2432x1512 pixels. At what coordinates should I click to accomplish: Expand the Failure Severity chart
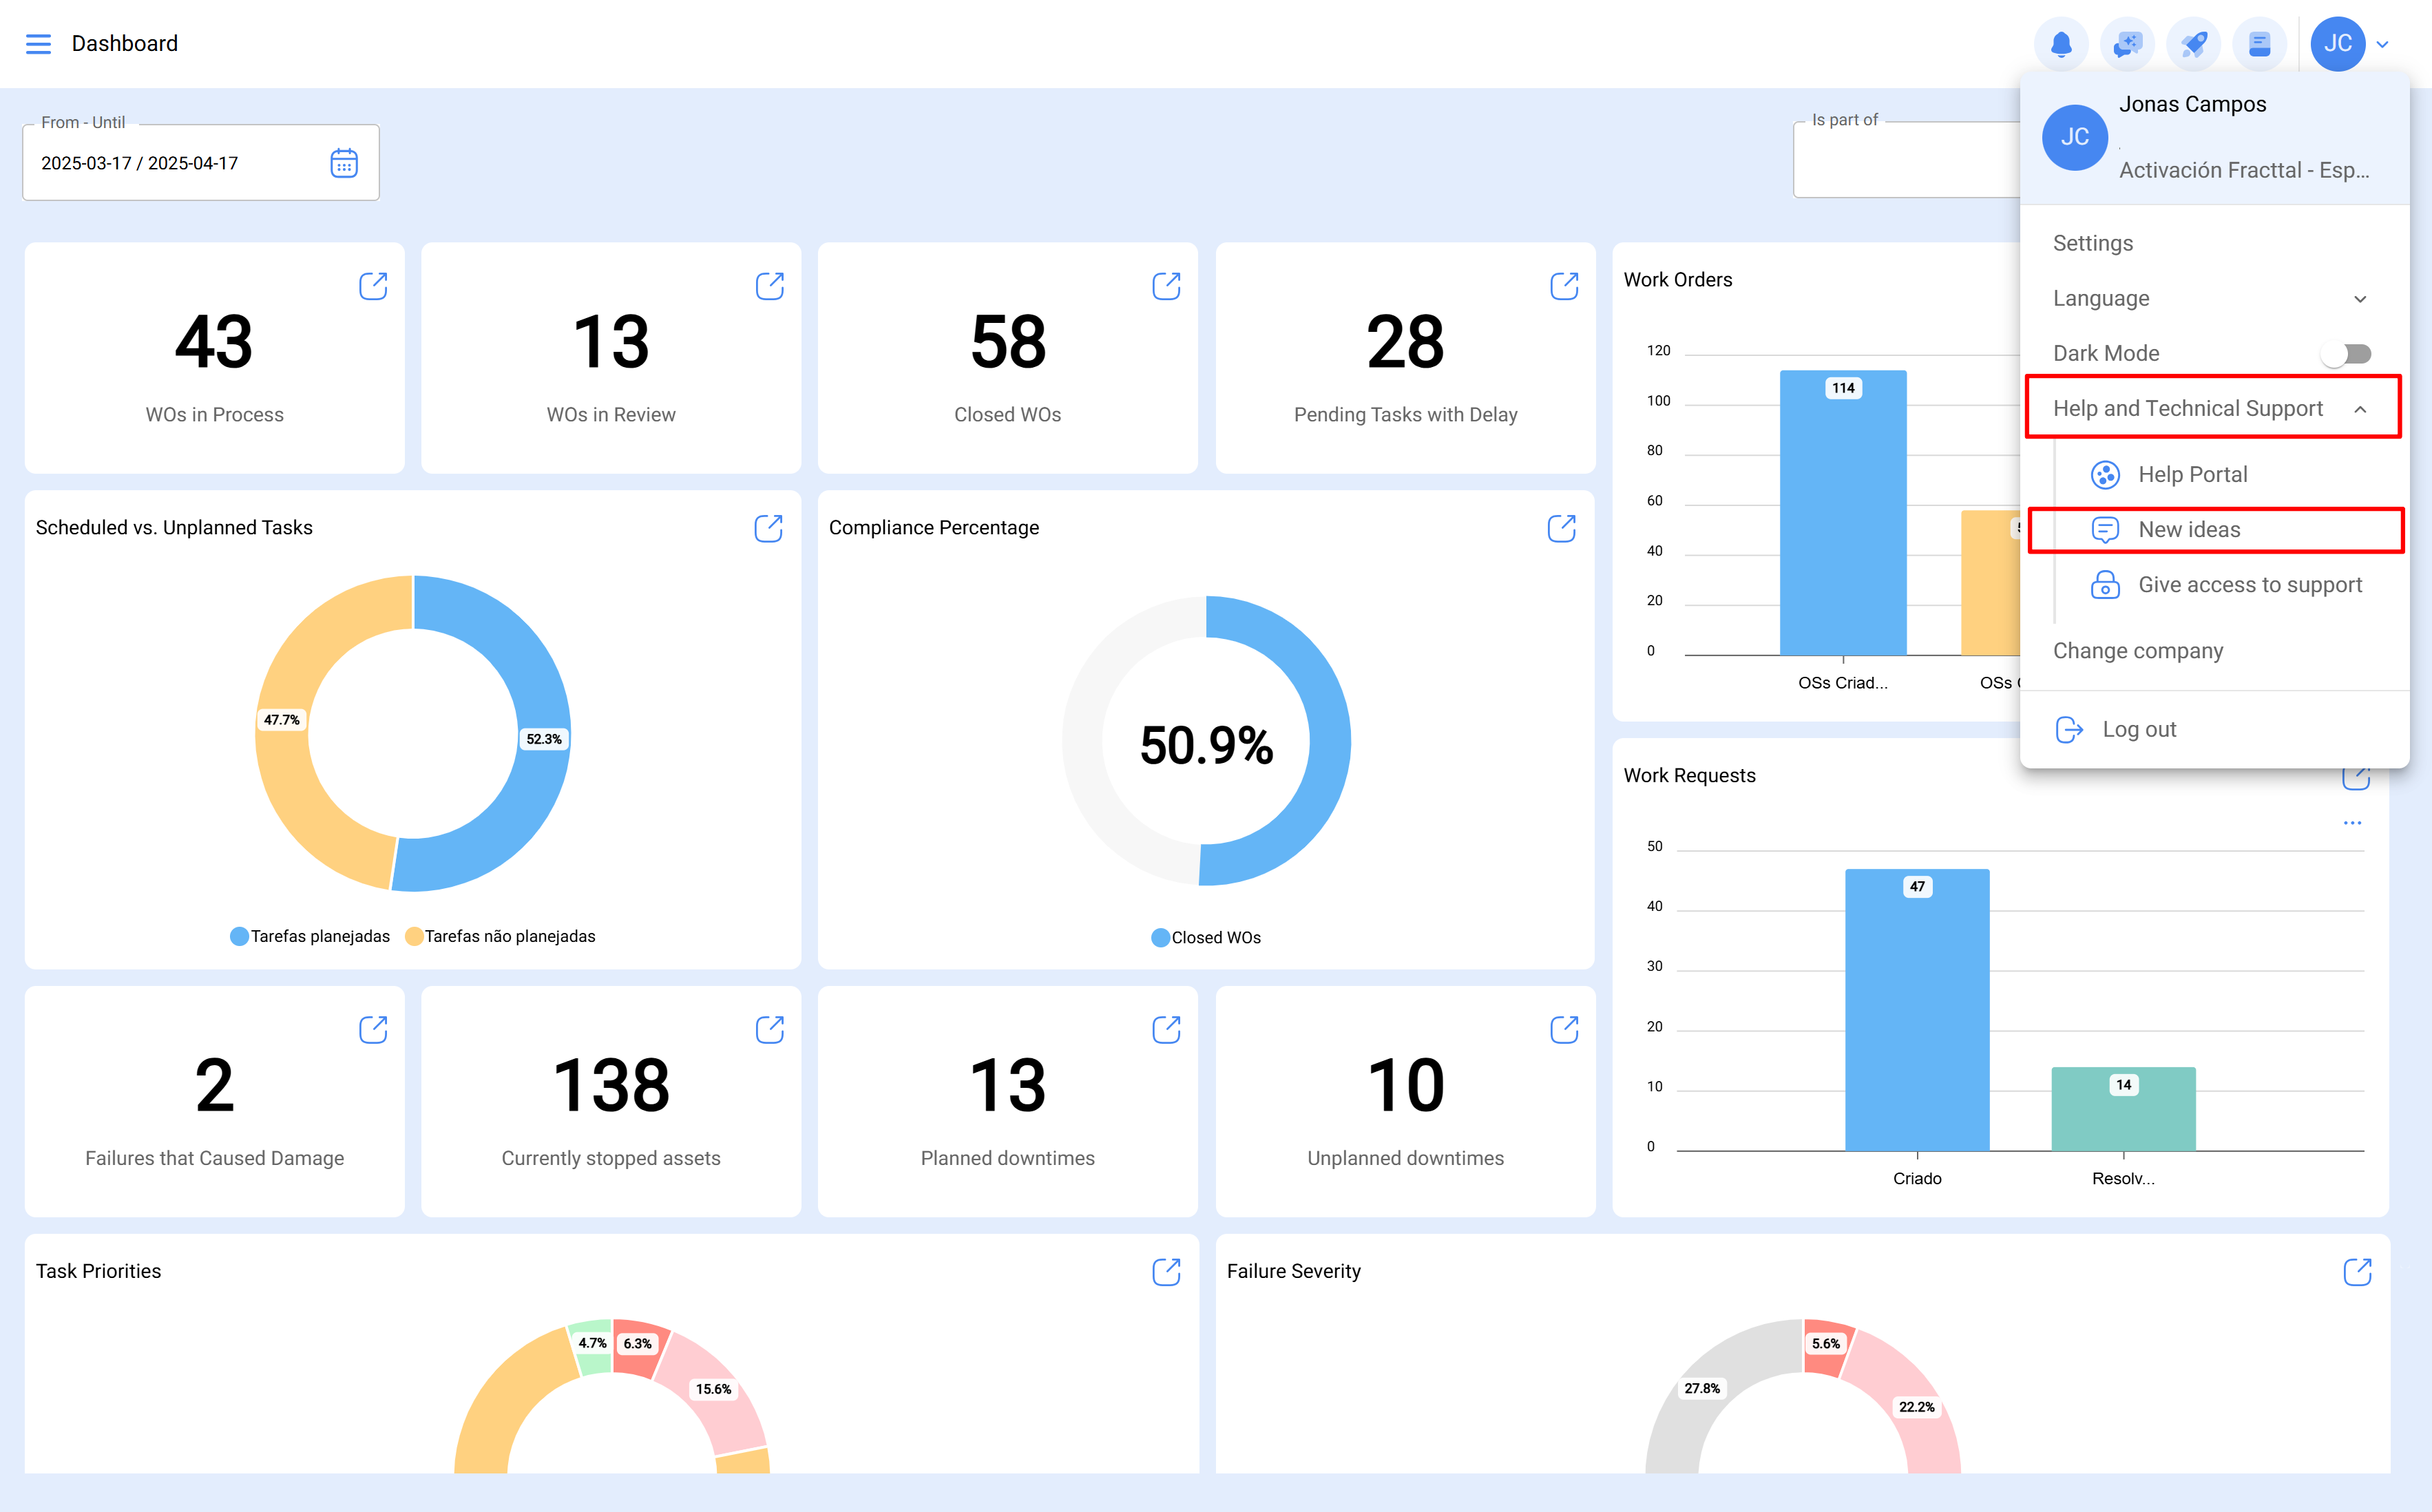coord(2357,1272)
